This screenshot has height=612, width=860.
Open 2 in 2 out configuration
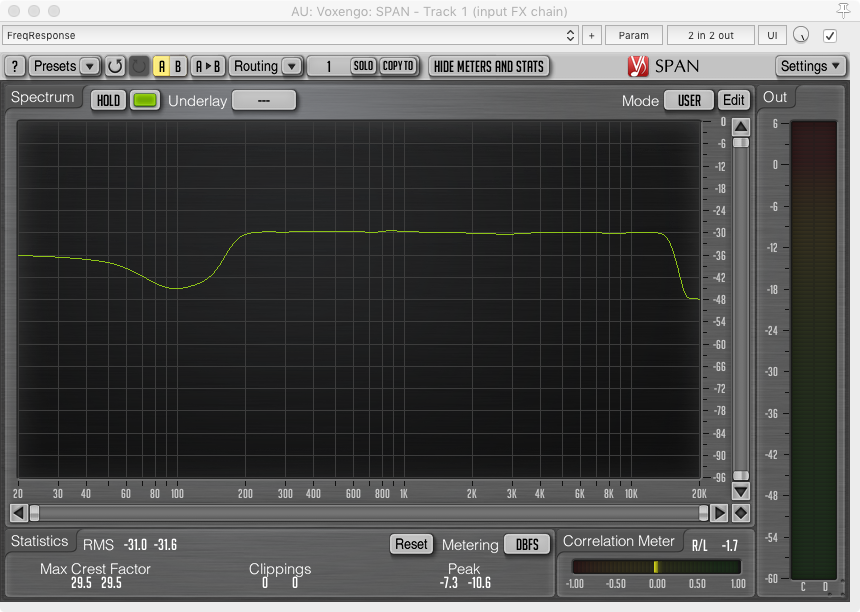(x=711, y=36)
